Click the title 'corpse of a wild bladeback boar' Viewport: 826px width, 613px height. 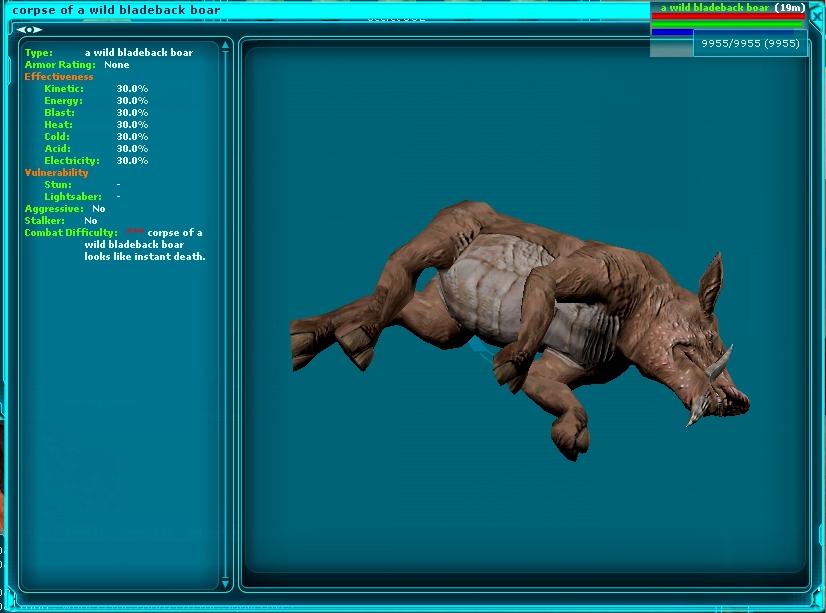[x=116, y=10]
